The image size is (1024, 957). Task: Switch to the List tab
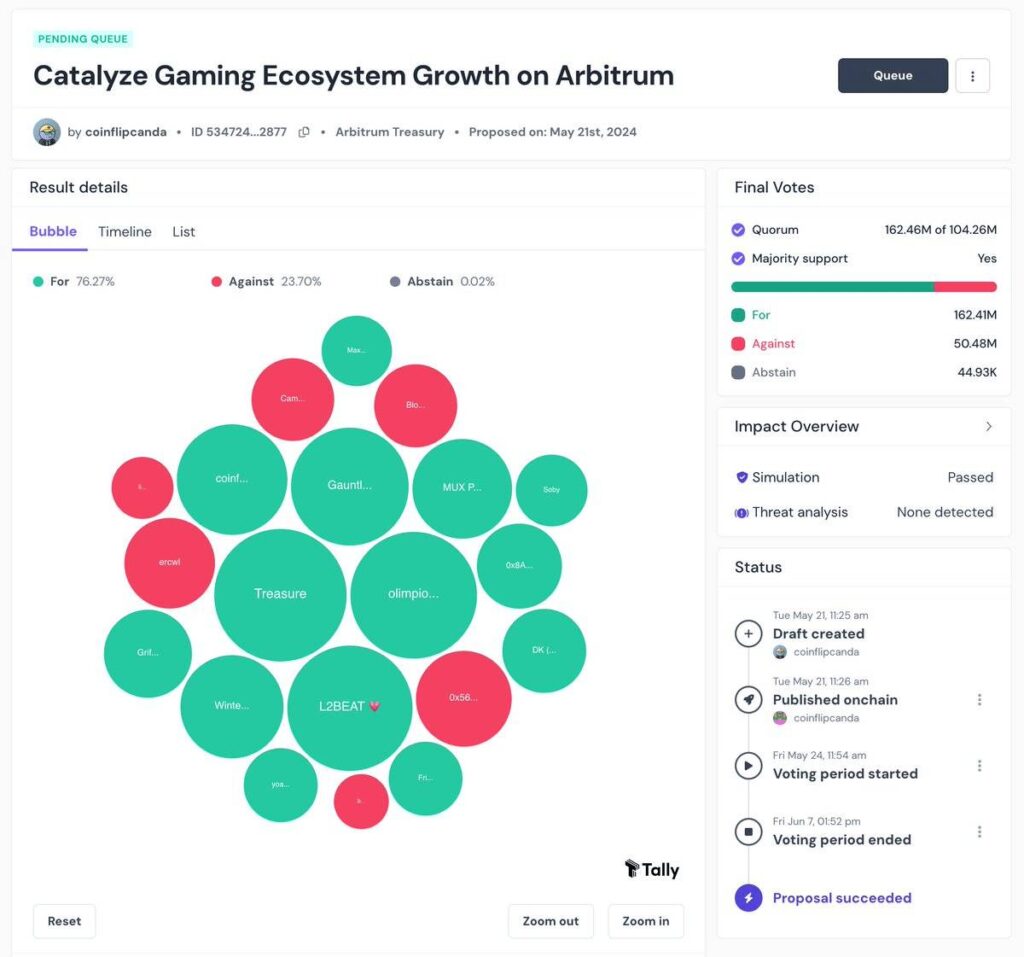point(184,232)
